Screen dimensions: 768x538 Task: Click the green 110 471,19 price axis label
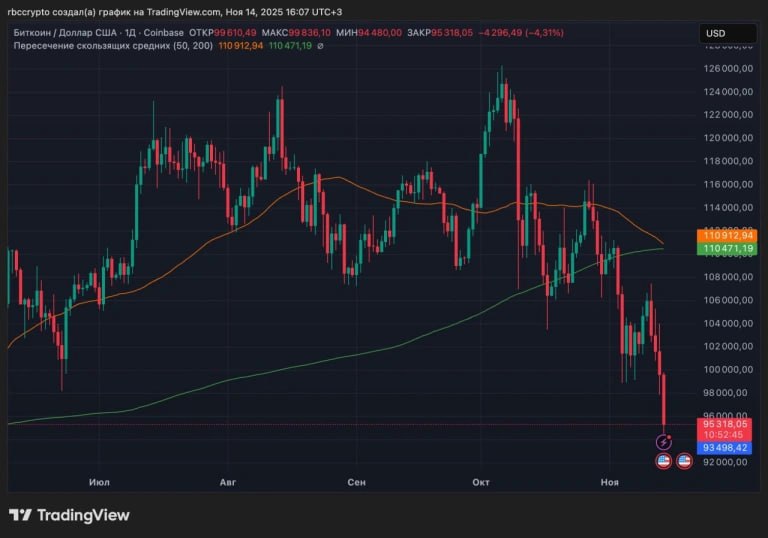point(727,248)
